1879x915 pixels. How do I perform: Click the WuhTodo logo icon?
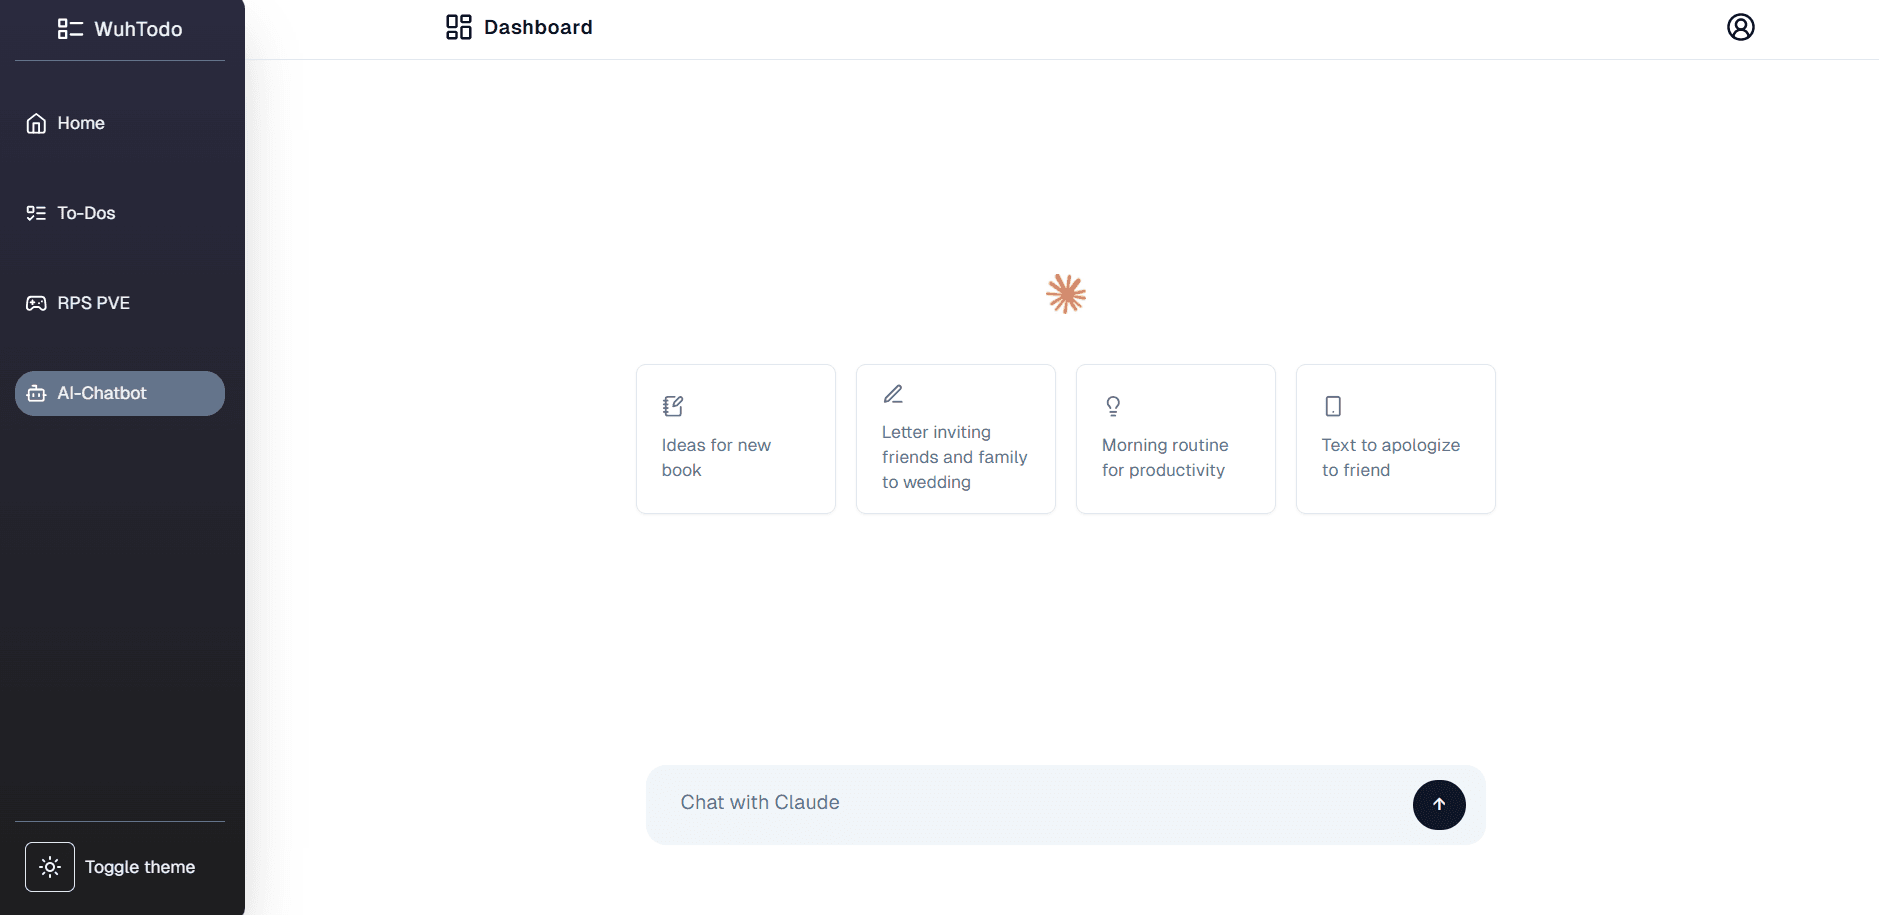pos(69,29)
